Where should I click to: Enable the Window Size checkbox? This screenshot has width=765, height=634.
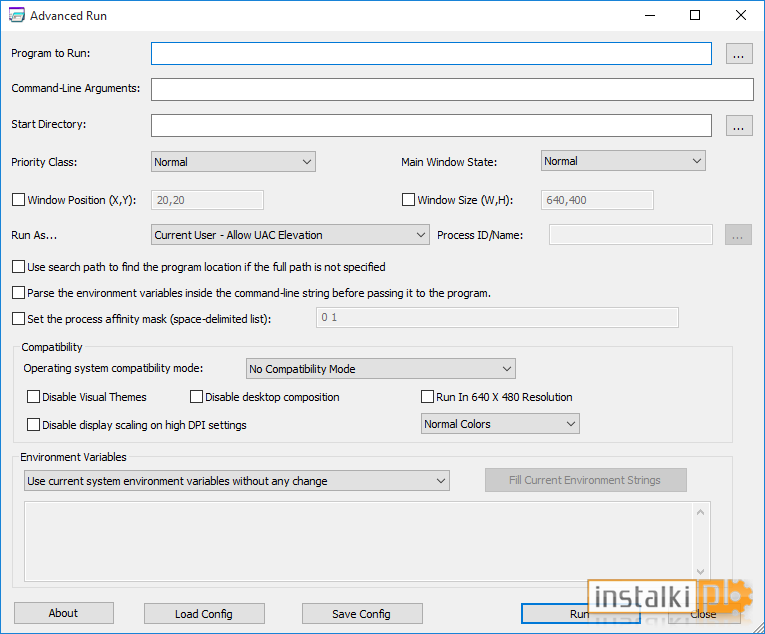408,200
